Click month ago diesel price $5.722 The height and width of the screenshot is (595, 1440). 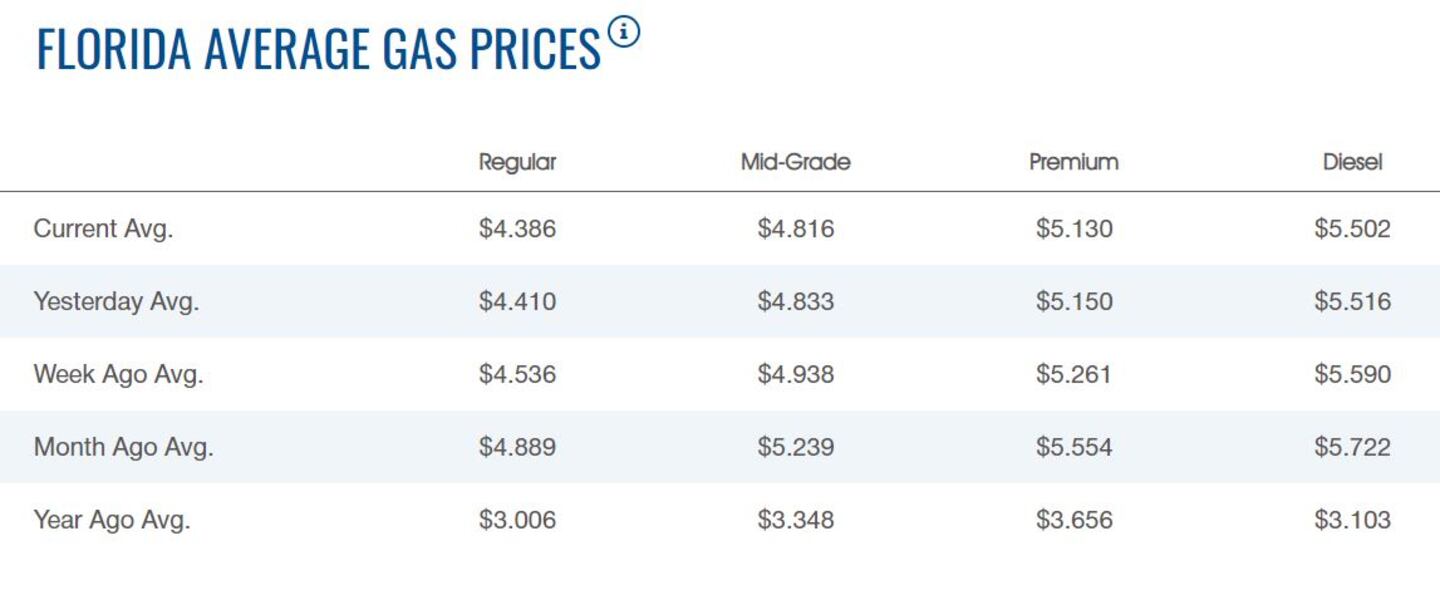click(x=1352, y=448)
